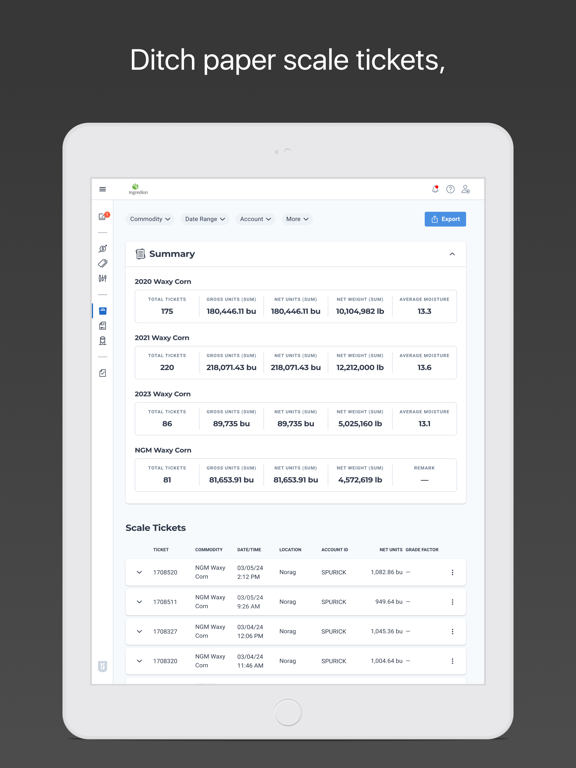This screenshot has width=576, height=768.
Task: Expand ticket 1708320 row
Action: pos(139,661)
